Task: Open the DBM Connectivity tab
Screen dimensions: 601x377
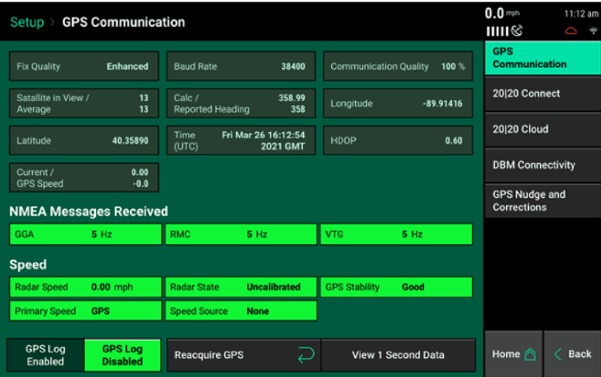Action: click(542, 165)
